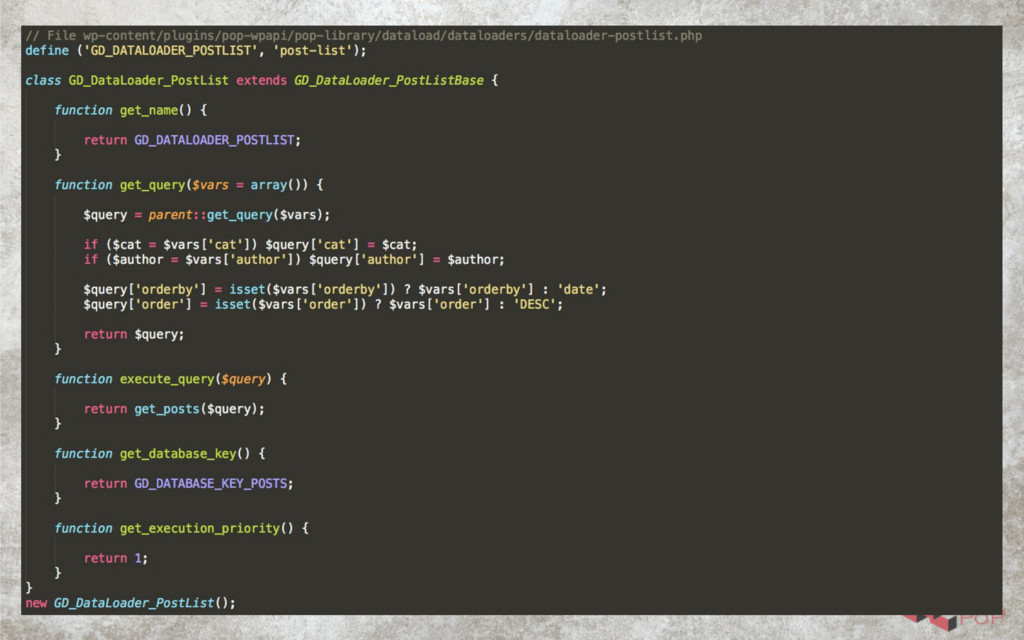This screenshot has width=1024, height=640.
Task: Click the 'DESC' default string
Action: (535, 304)
